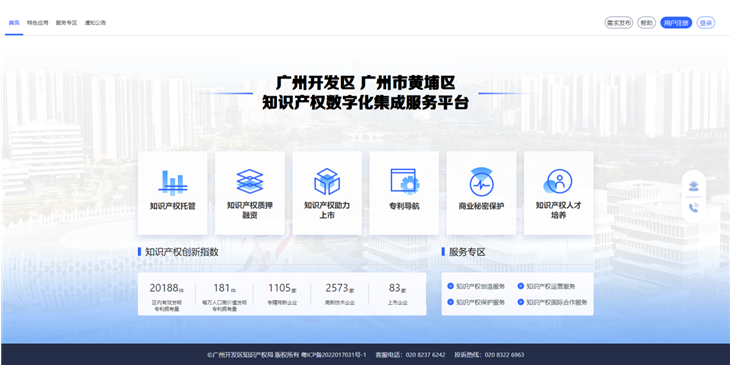This screenshot has width=732, height=366.
Task: Open the 知识产权助力上市 cube icon card
Action: 327,193
